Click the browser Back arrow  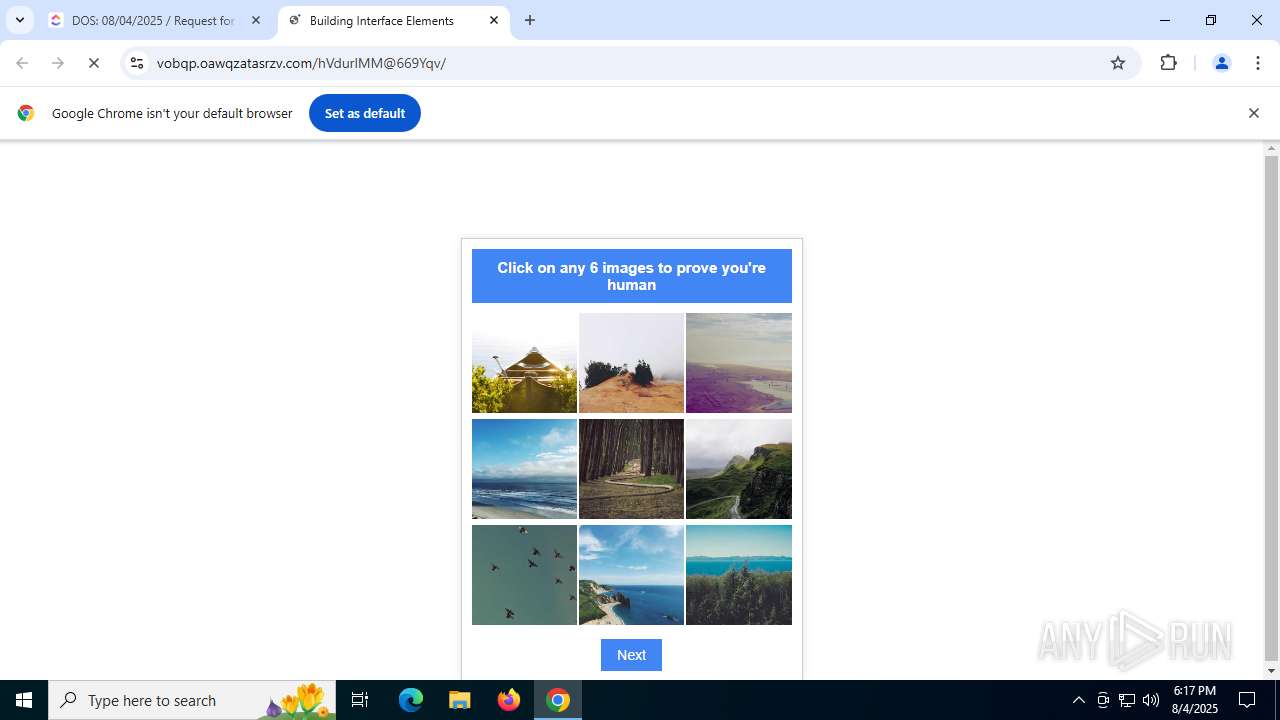[22, 63]
